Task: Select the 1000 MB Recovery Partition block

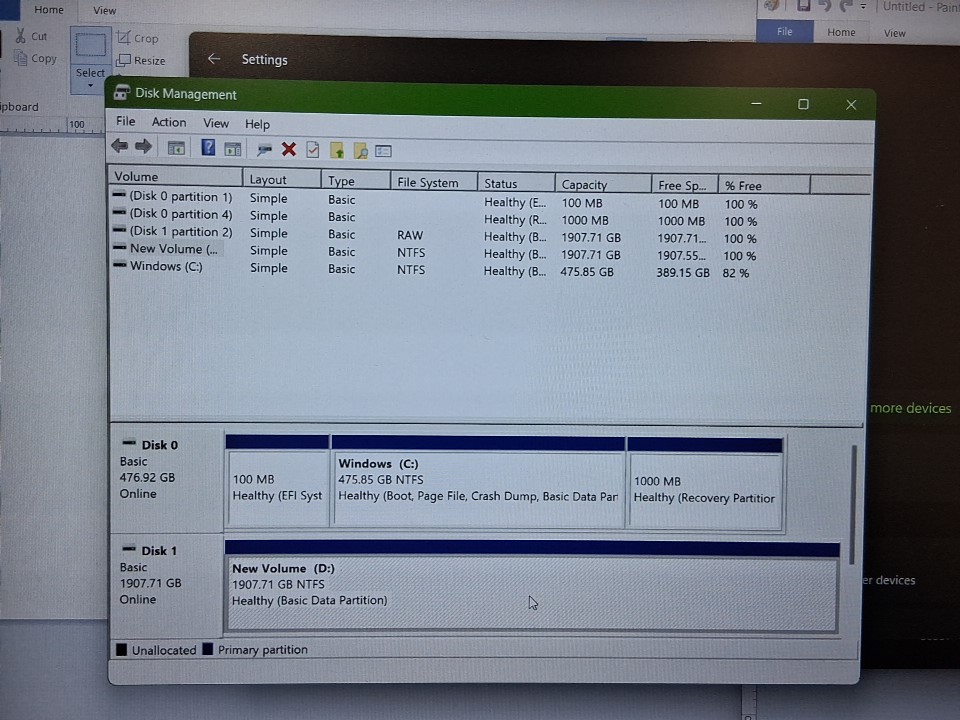Action: tap(704, 489)
